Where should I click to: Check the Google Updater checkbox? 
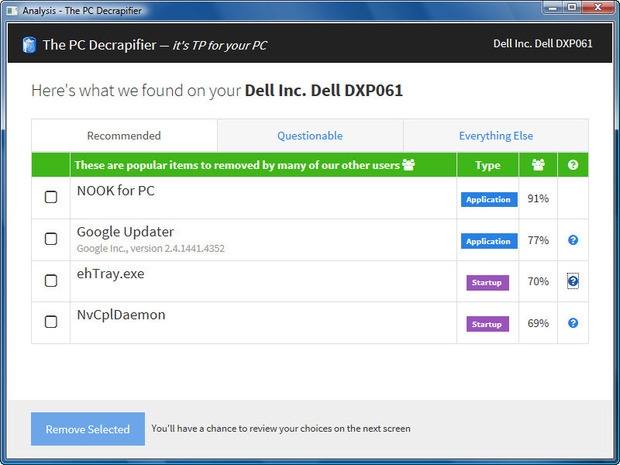point(51,238)
